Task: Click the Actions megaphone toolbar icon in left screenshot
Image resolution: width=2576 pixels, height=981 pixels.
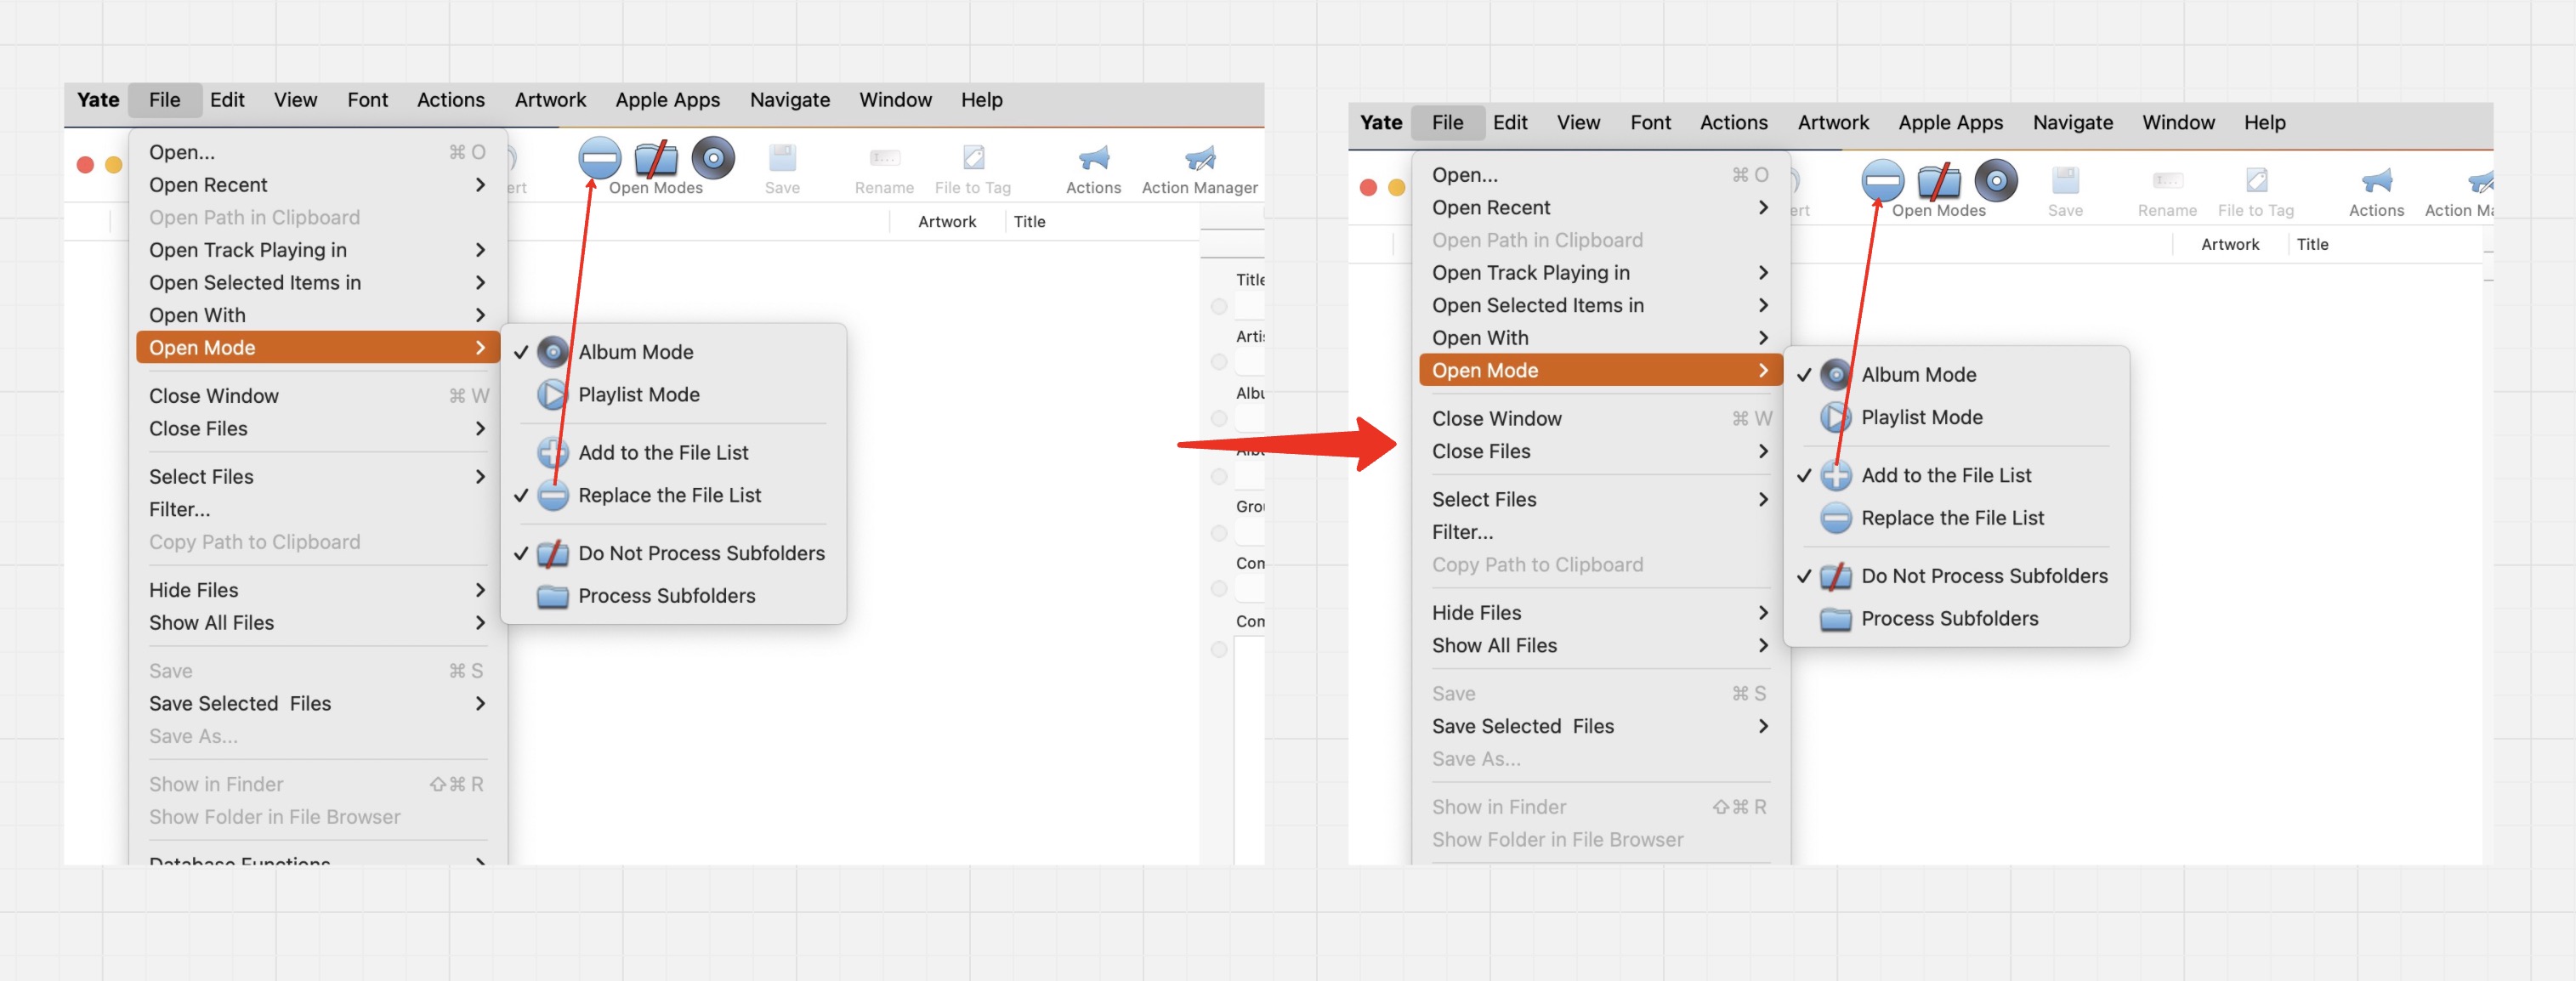Action: click(x=1093, y=159)
